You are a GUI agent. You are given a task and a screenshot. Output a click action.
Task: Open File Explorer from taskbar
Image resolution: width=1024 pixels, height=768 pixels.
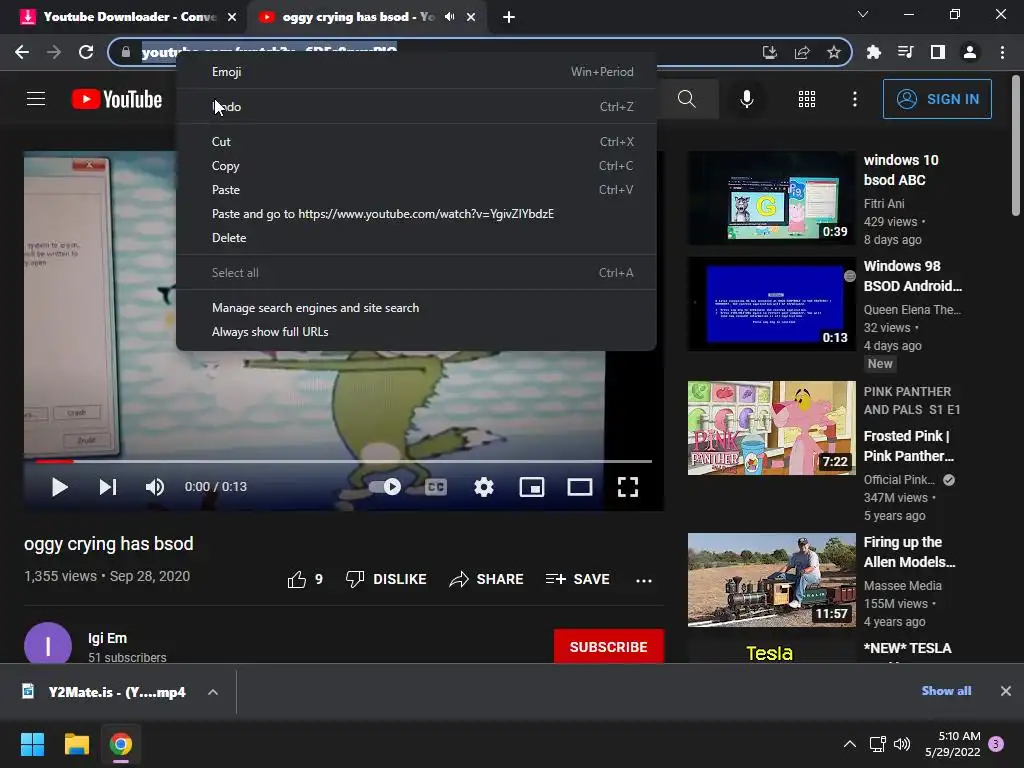coord(76,744)
